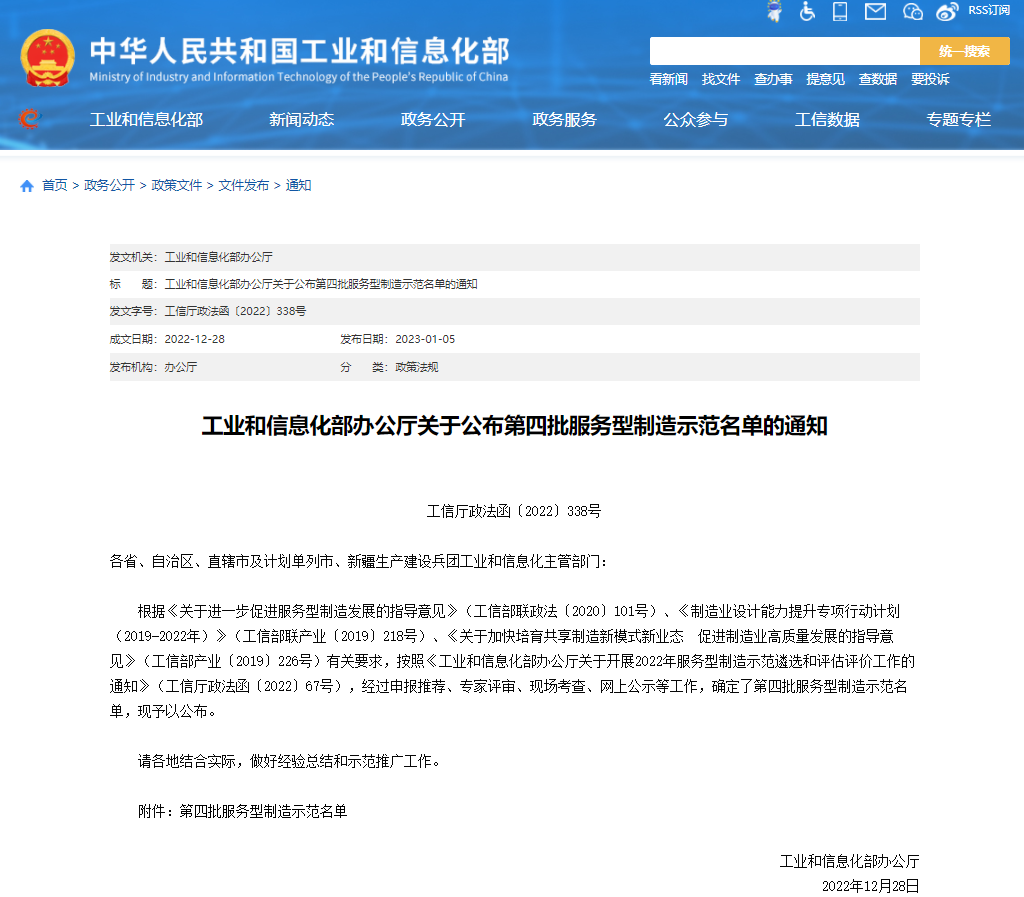Open the attachment 第四批服务型制造示范名单

click(263, 811)
